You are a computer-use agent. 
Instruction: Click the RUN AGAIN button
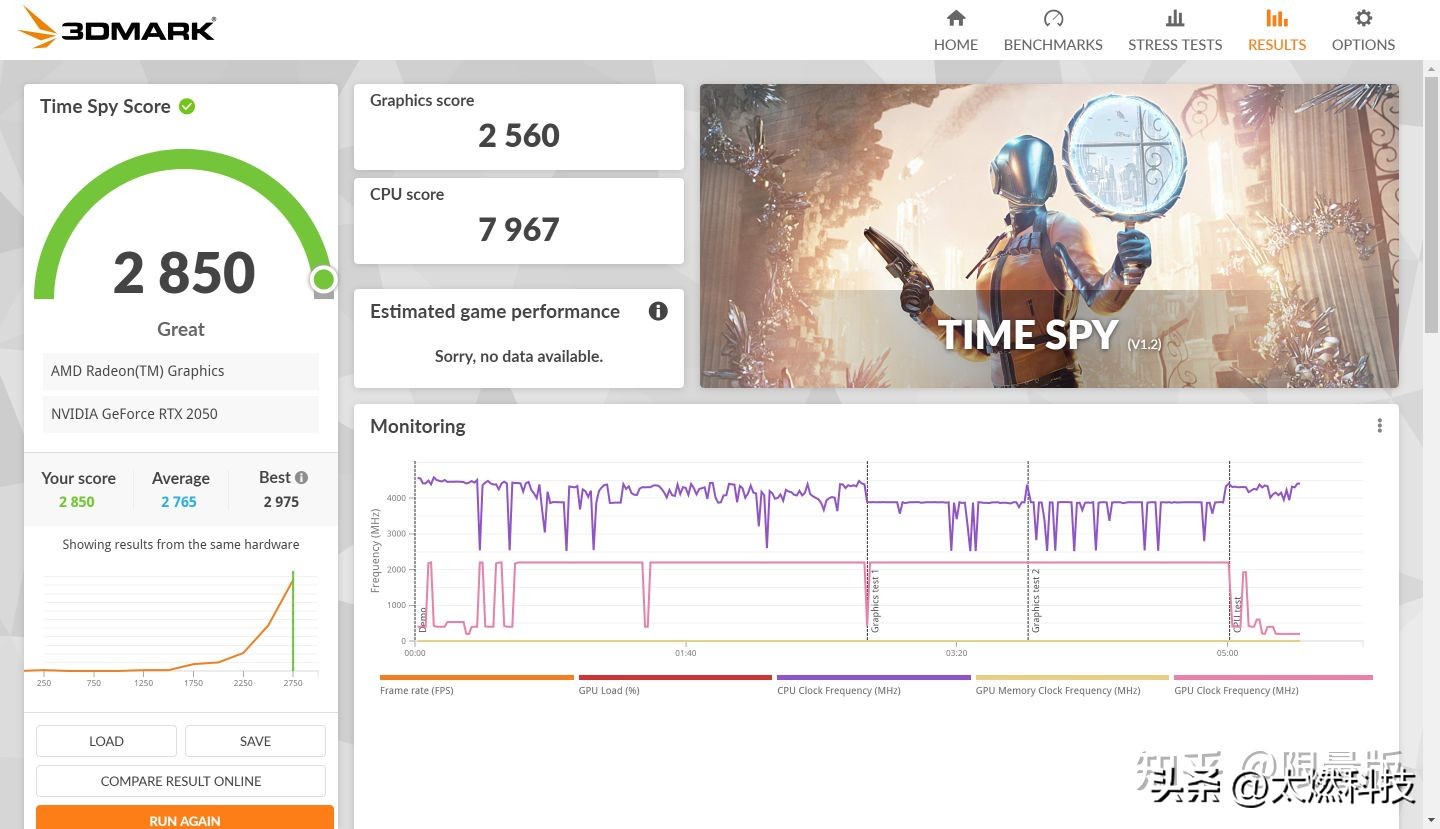coord(185,819)
